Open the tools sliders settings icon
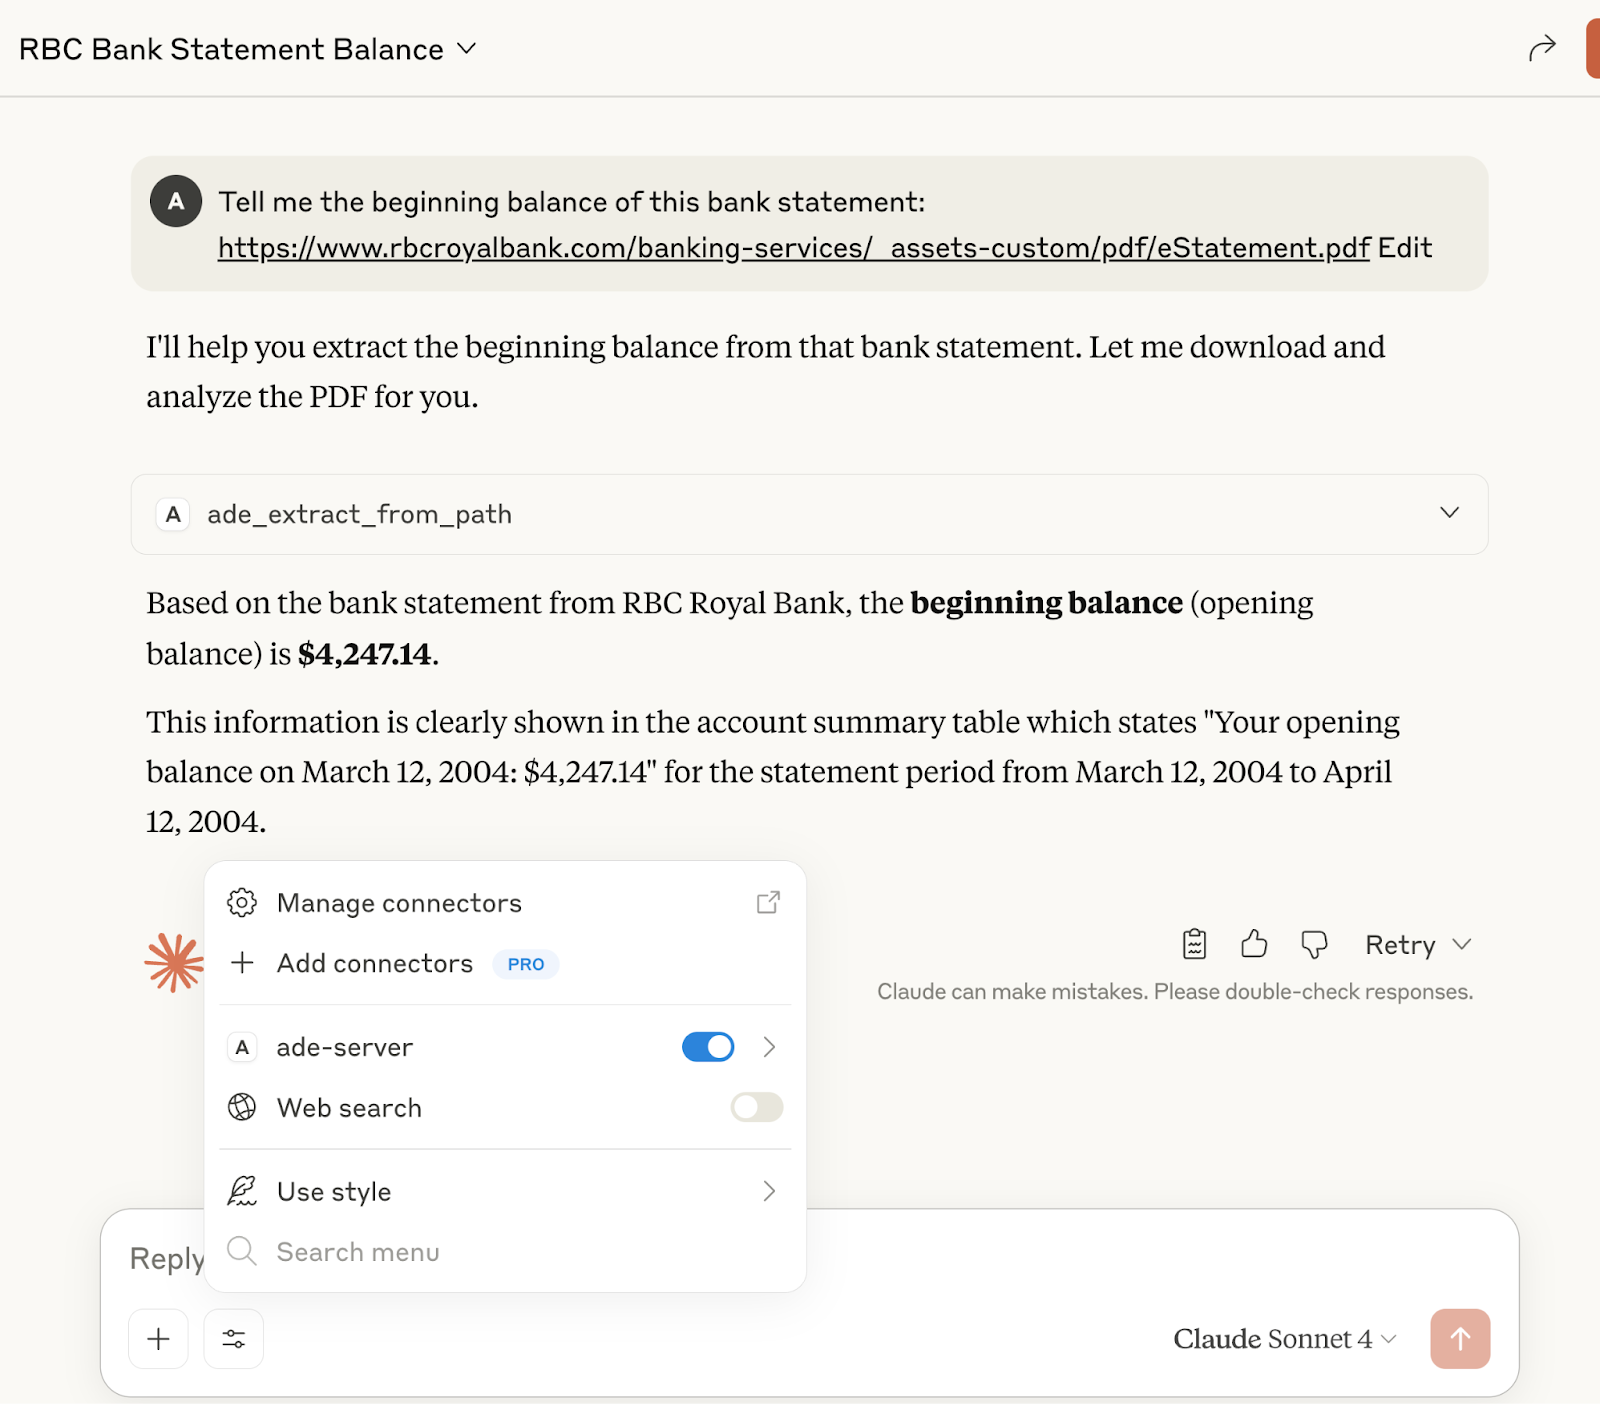Screen dimensions: 1600x1404 (x=234, y=1339)
